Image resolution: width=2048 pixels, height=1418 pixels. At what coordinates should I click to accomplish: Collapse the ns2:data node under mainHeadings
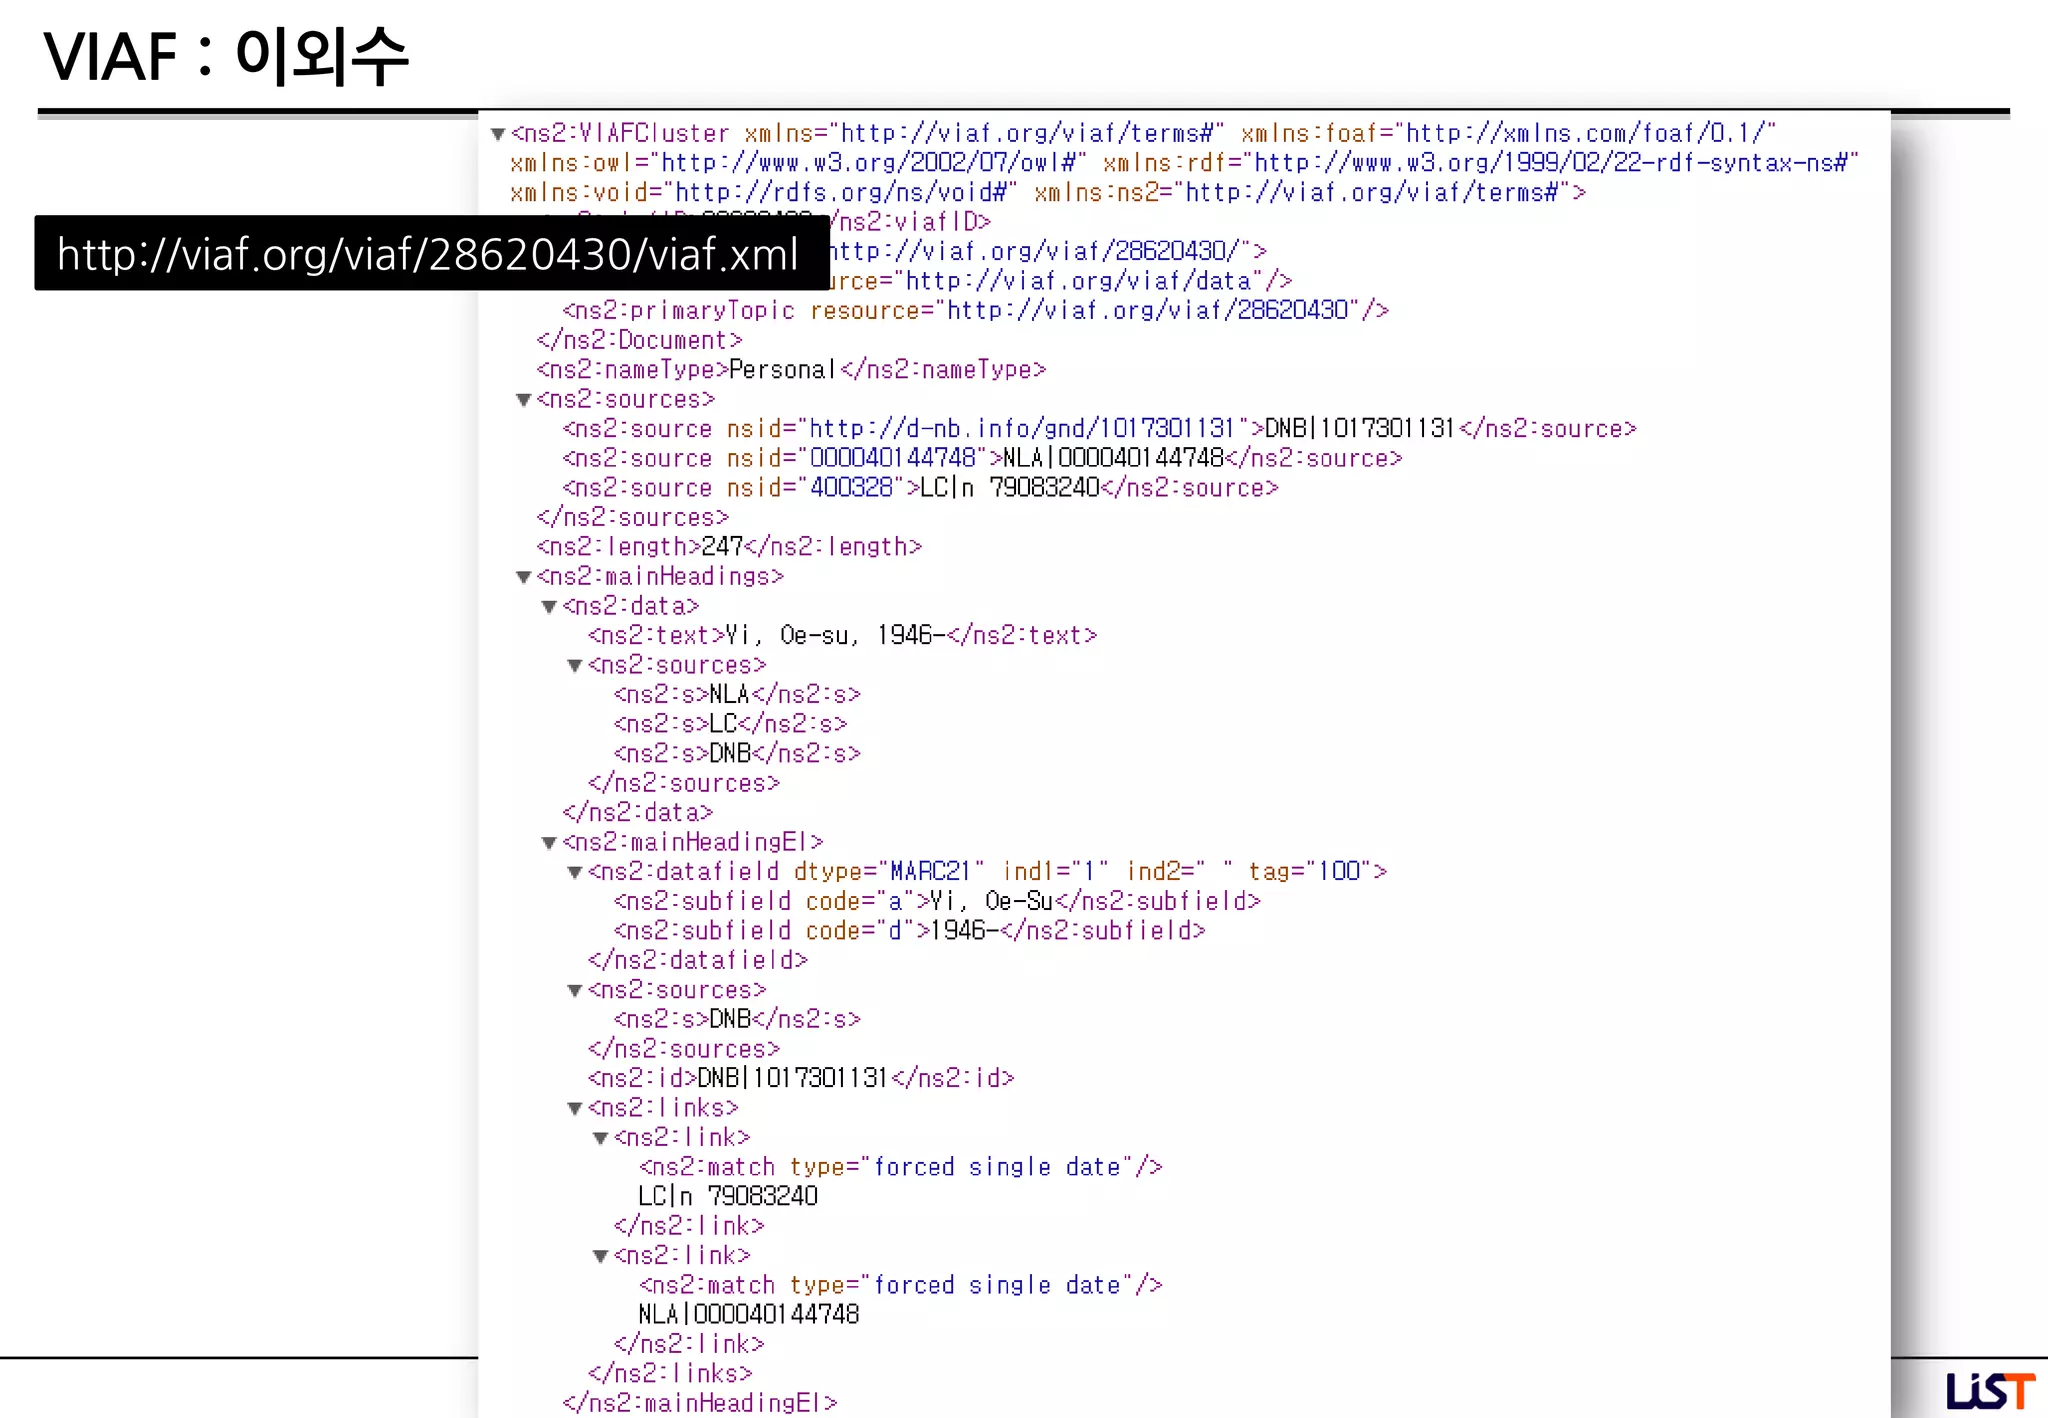click(x=549, y=607)
